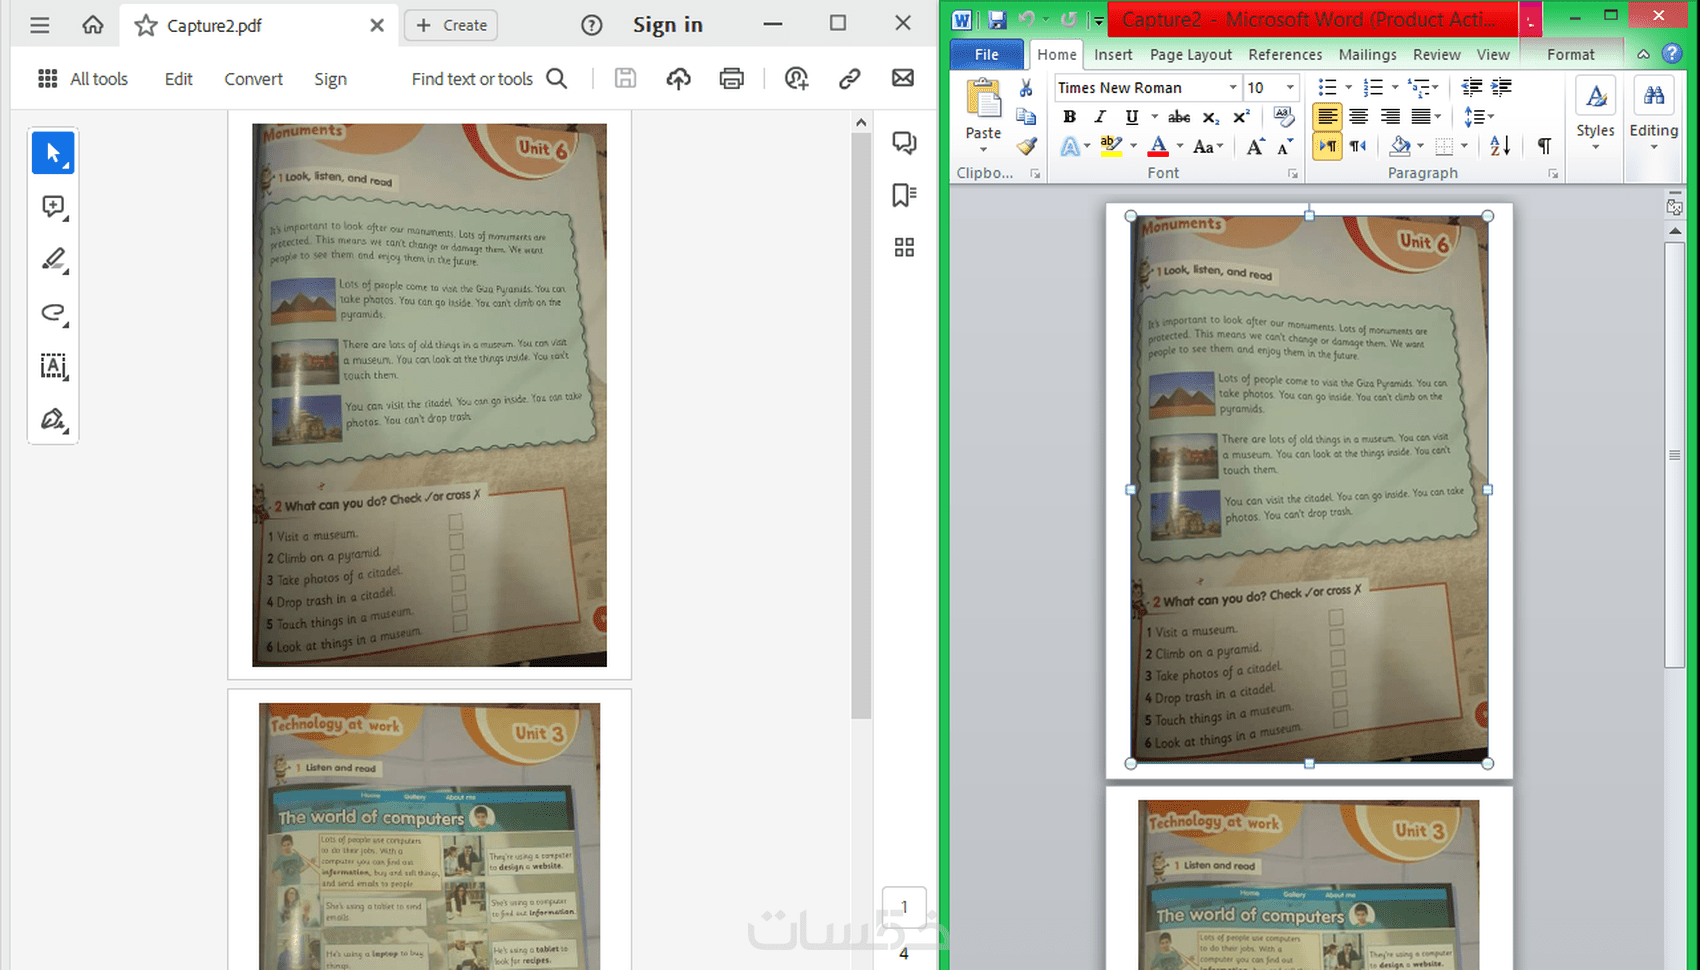Switch to References tab in Word

click(x=1285, y=54)
